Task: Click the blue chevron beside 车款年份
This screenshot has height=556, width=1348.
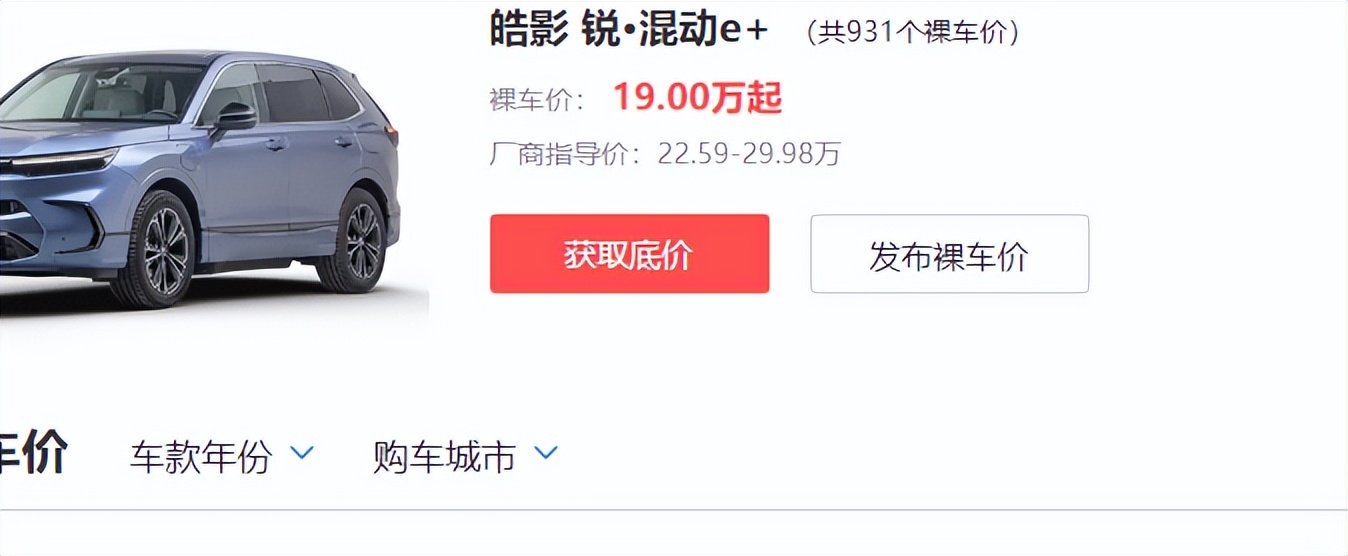Action: point(302,454)
